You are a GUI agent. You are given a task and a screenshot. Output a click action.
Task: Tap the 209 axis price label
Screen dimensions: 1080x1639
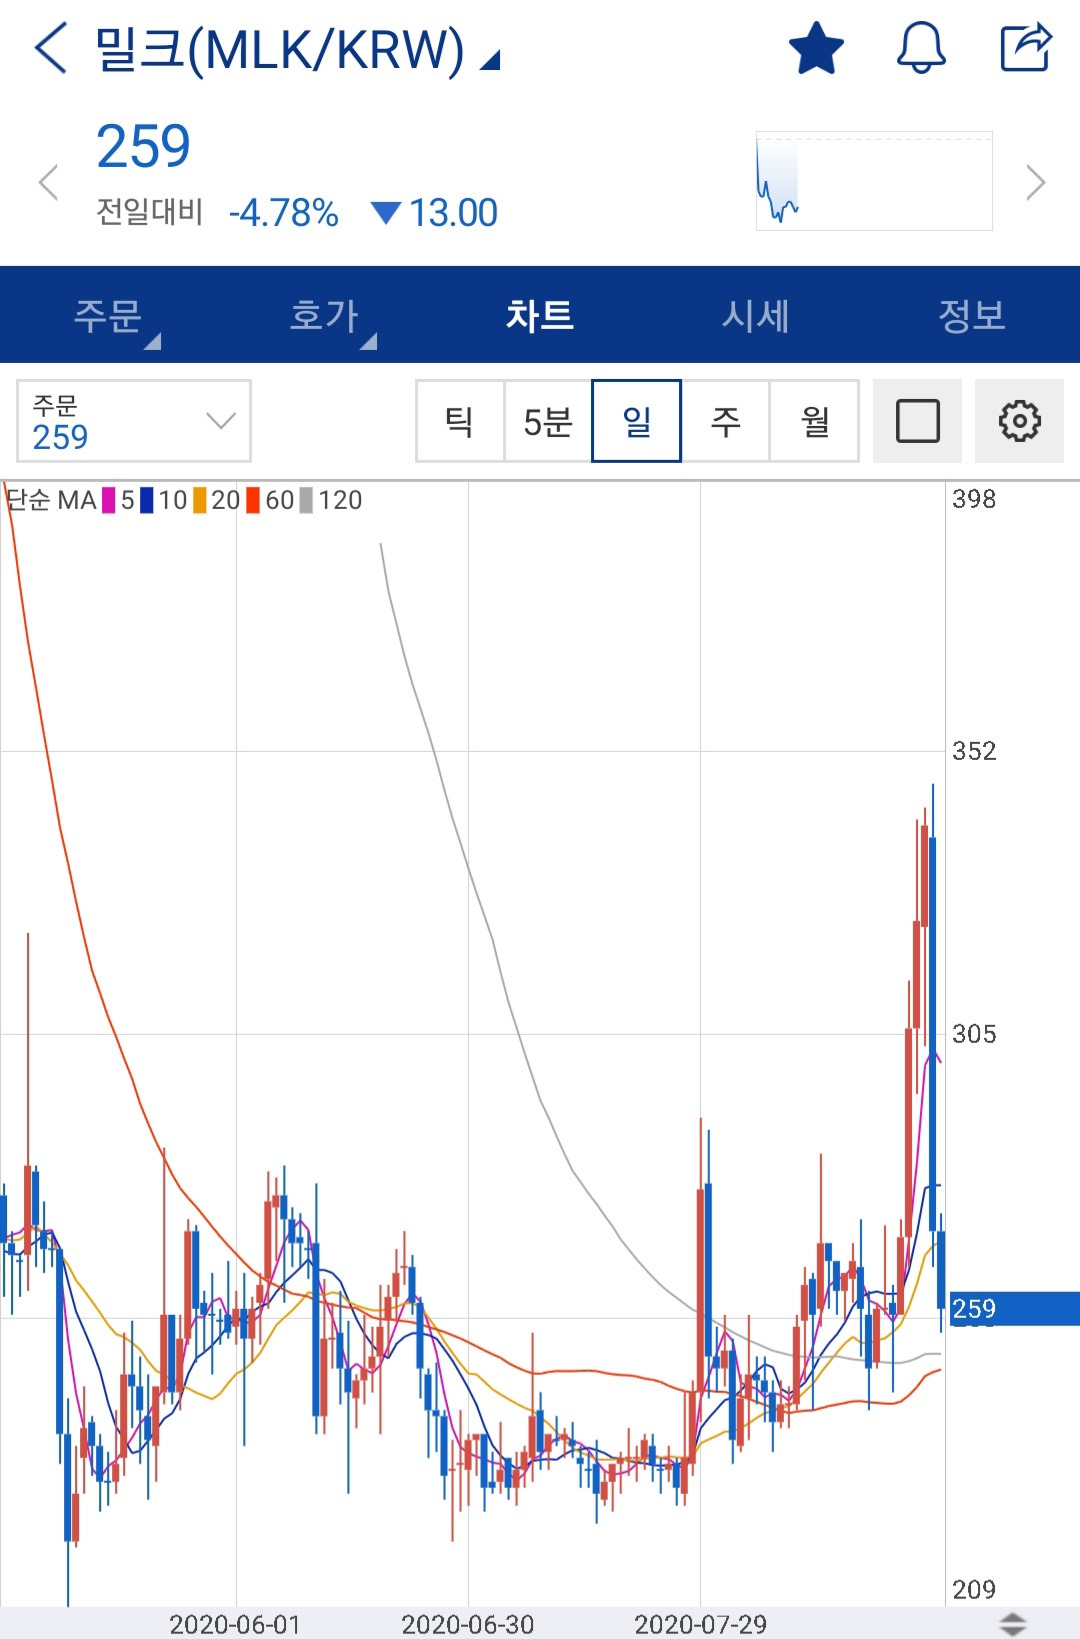pos(974,1590)
